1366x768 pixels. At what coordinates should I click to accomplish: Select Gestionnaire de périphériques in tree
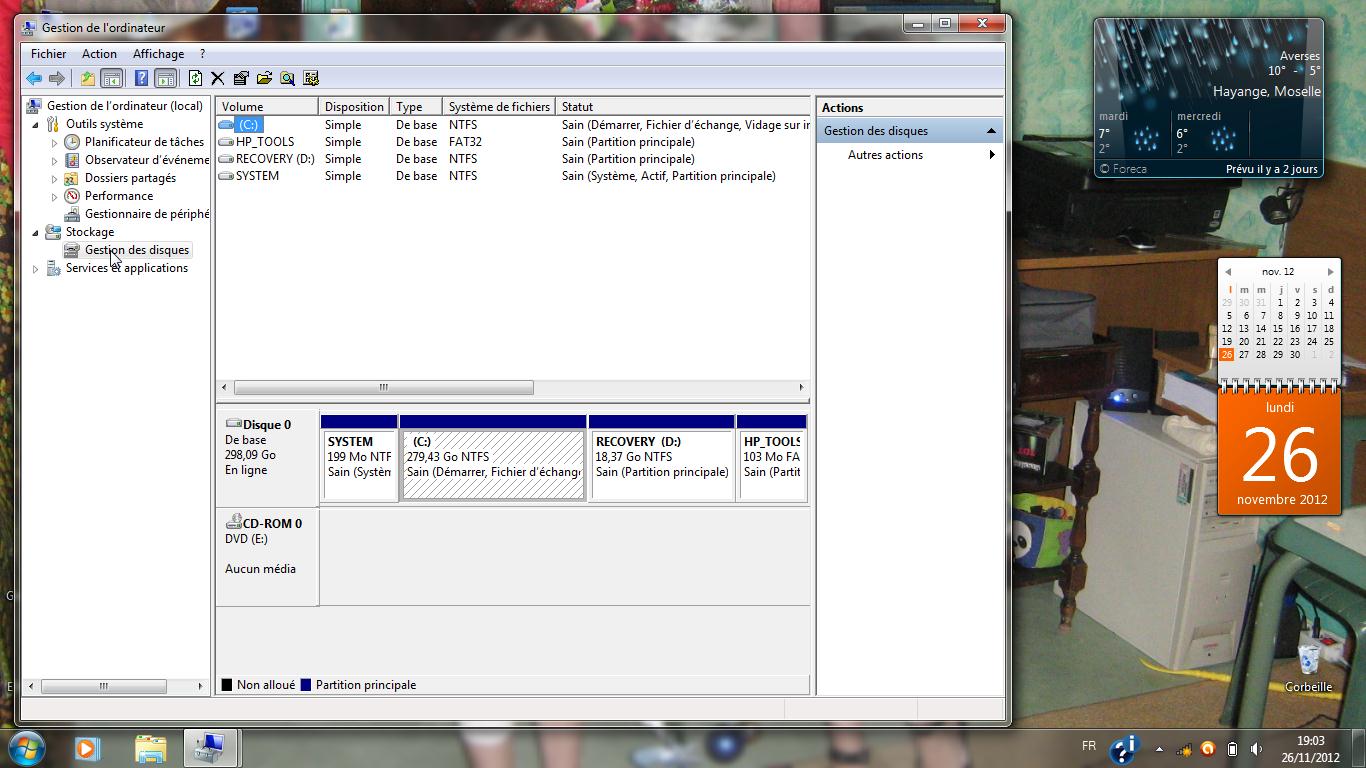(x=146, y=214)
